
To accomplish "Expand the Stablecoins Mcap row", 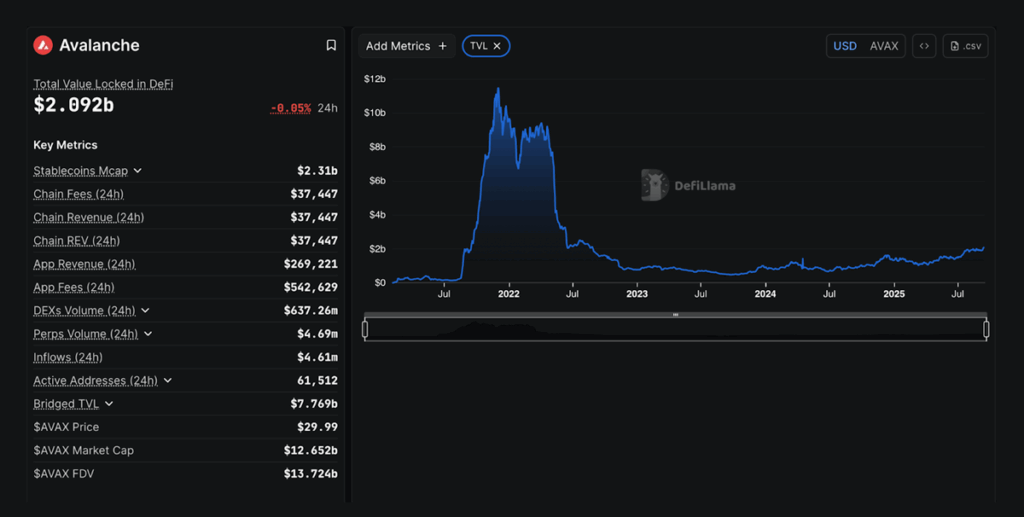I will point(138,171).
